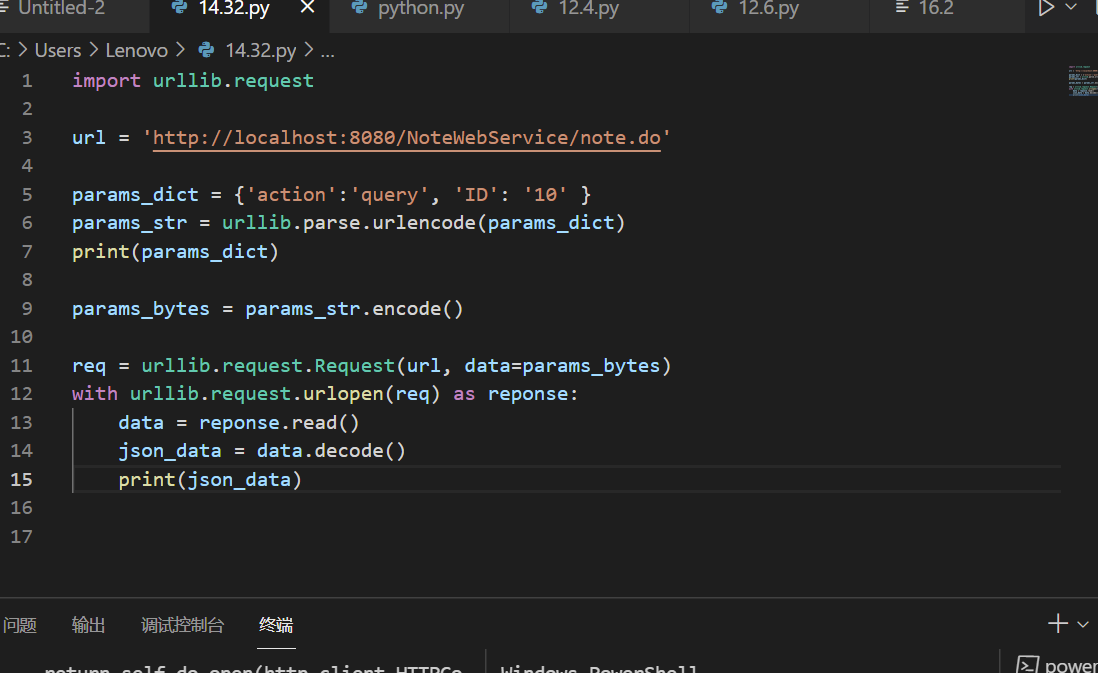The width and height of the screenshot is (1098, 673).
Task: Close the 14.32.py editor tab
Action: point(307,9)
